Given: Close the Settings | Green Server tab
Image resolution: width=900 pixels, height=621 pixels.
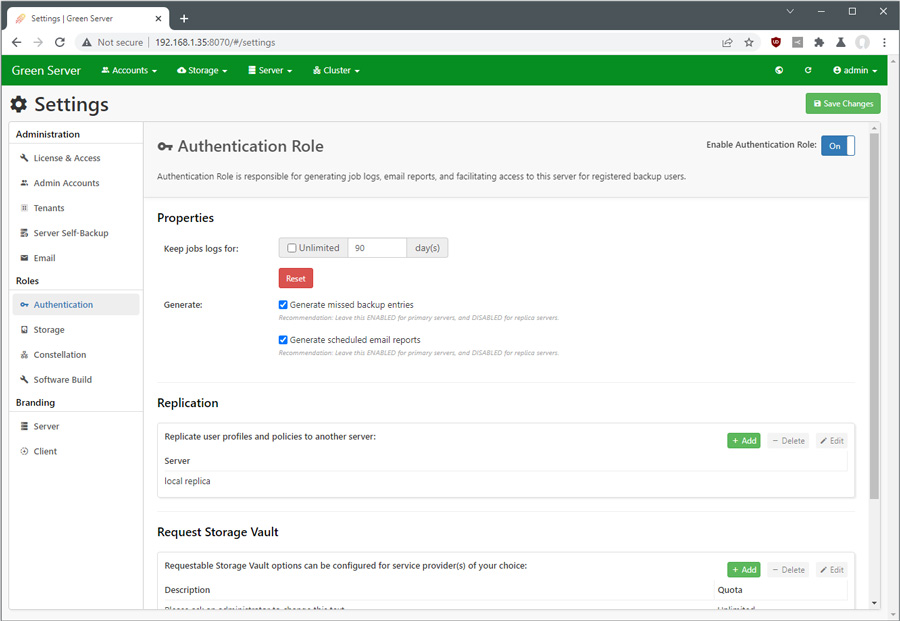Looking at the screenshot, I should (x=158, y=18).
